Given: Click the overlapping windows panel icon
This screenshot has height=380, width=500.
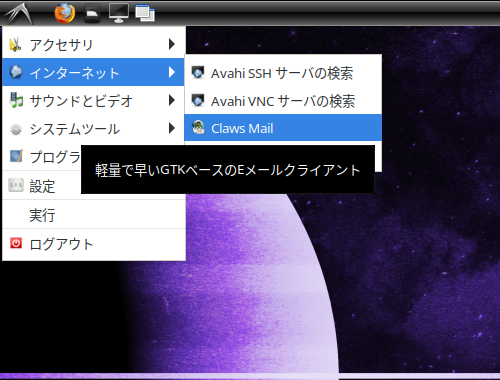Looking at the screenshot, I should point(145,14).
